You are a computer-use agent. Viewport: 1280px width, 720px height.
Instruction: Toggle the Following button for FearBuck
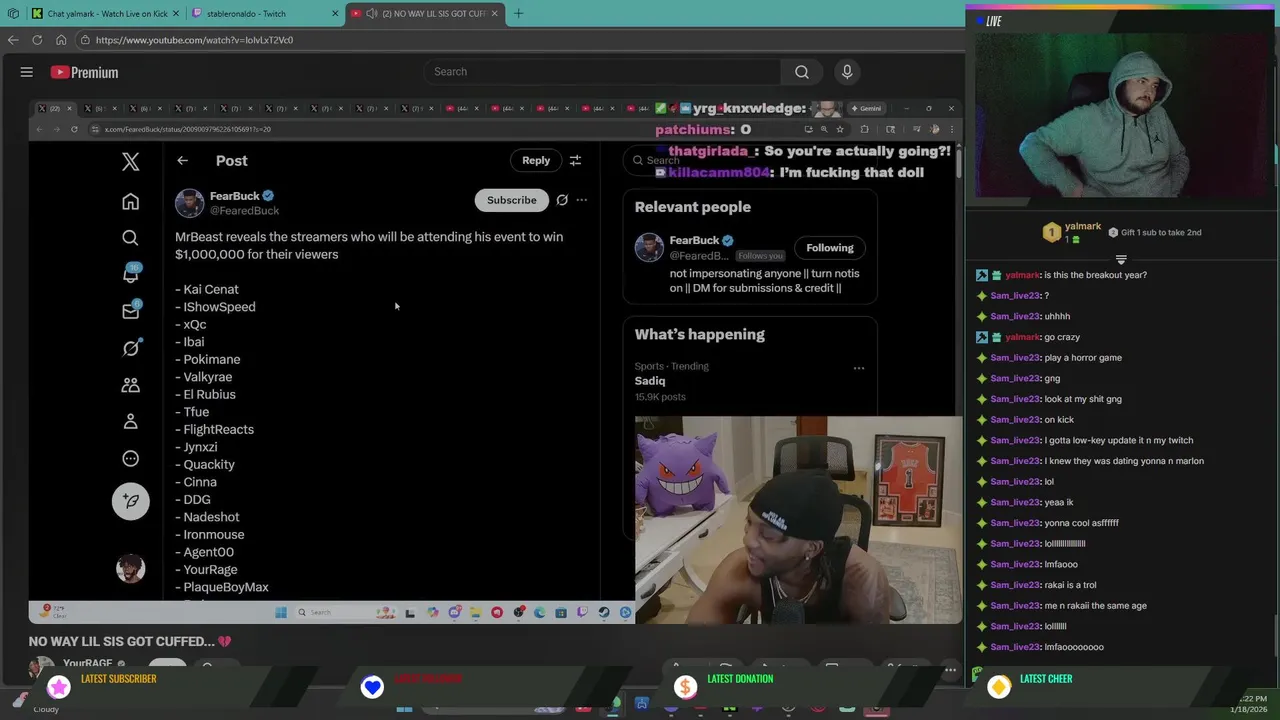(x=830, y=248)
